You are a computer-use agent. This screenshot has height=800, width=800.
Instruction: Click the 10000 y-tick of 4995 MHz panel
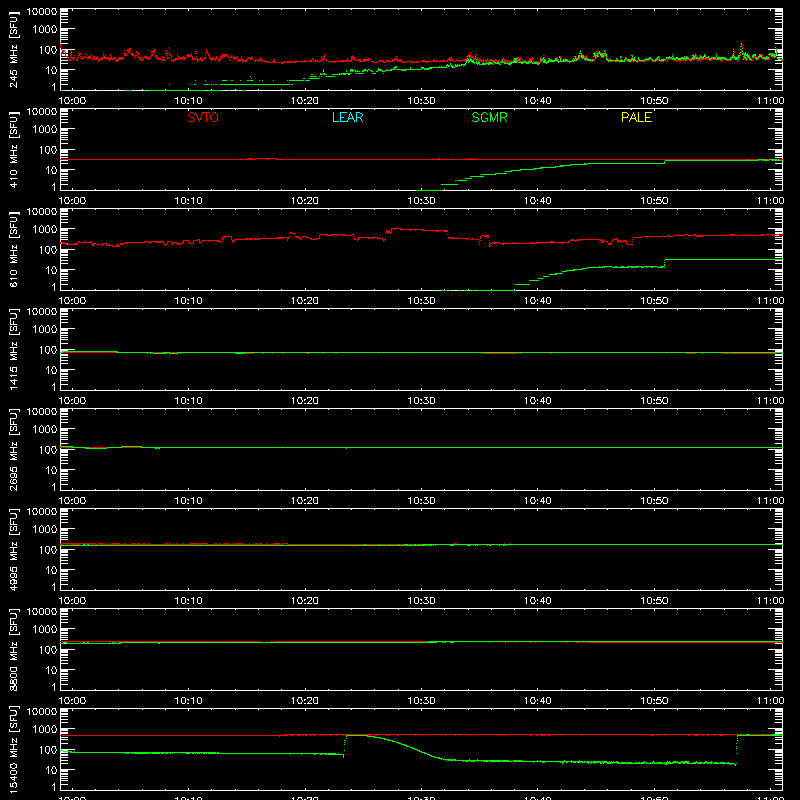(x=42, y=512)
